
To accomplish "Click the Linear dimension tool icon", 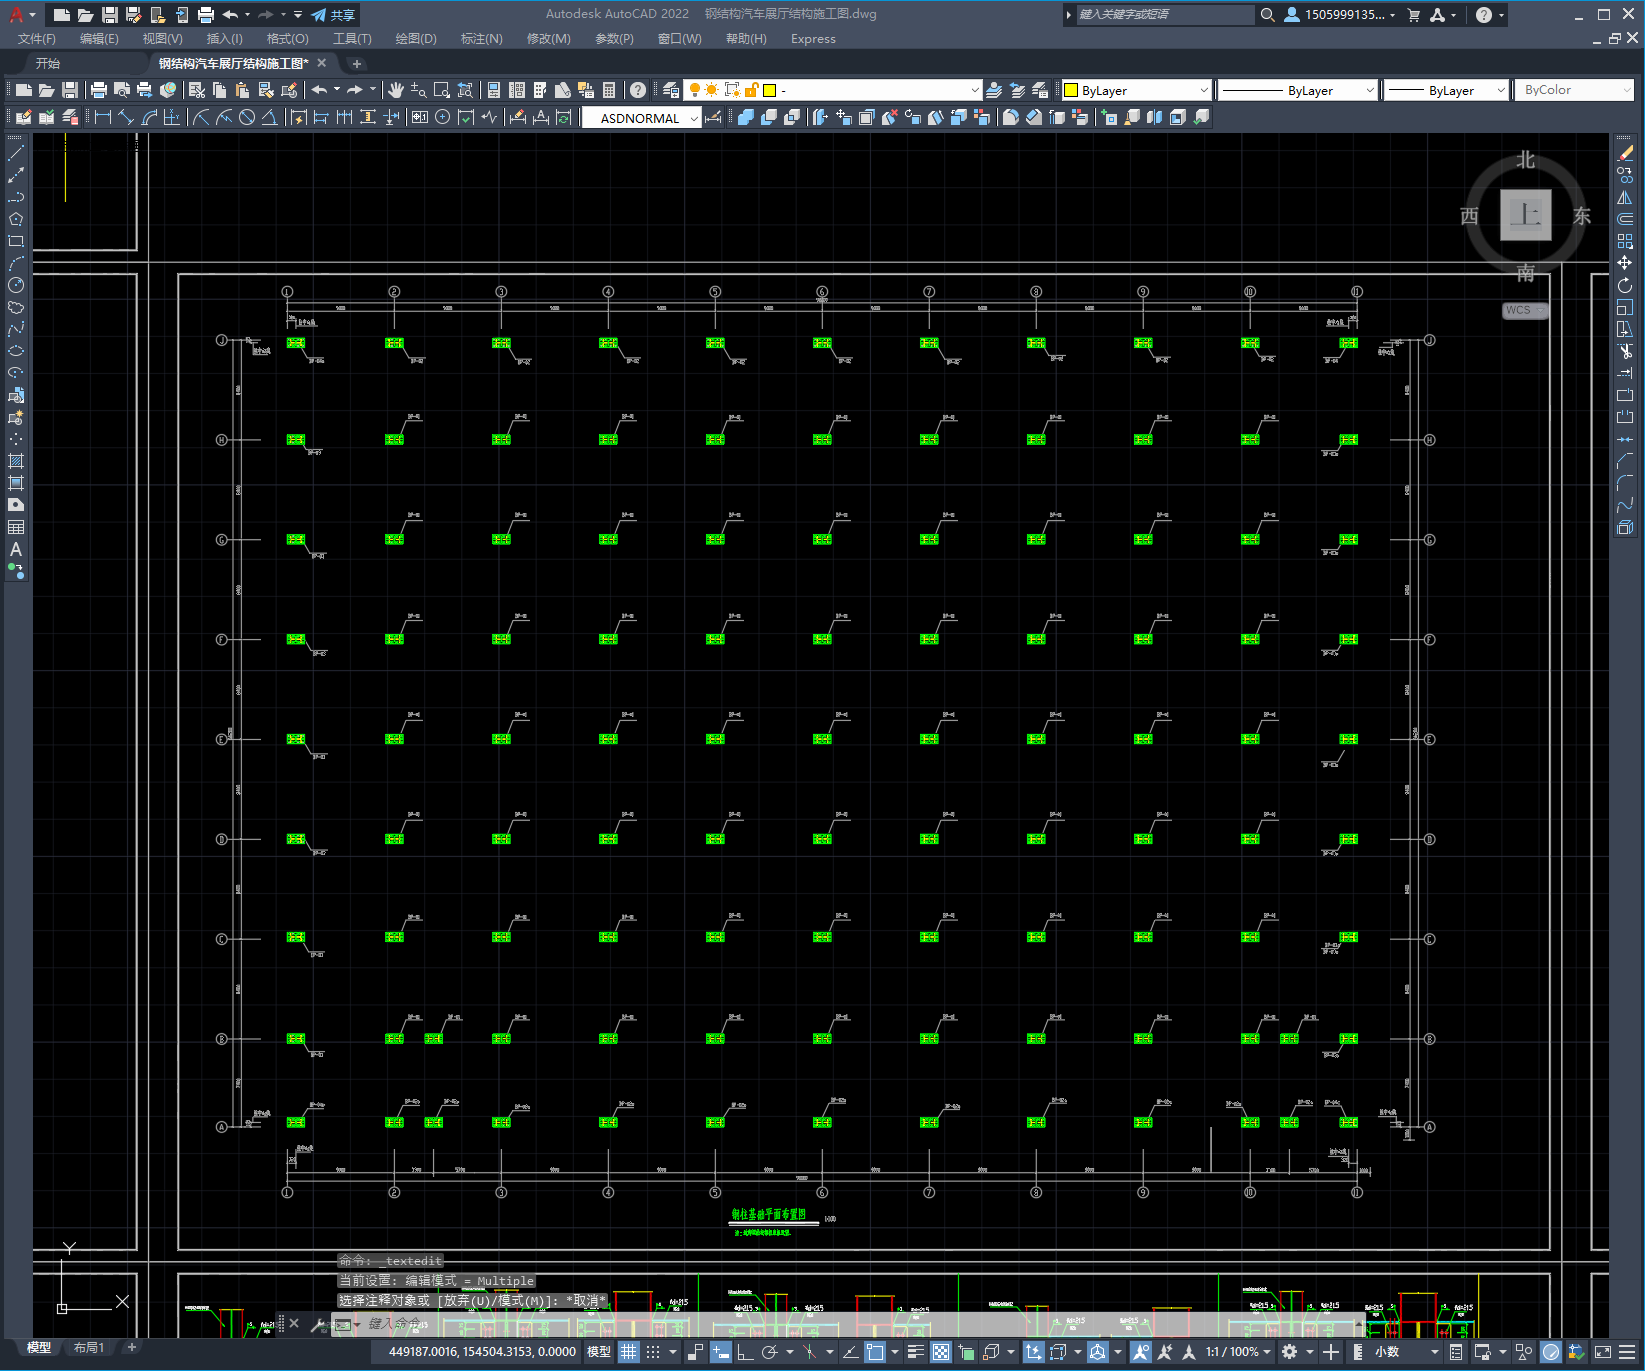I will (103, 117).
